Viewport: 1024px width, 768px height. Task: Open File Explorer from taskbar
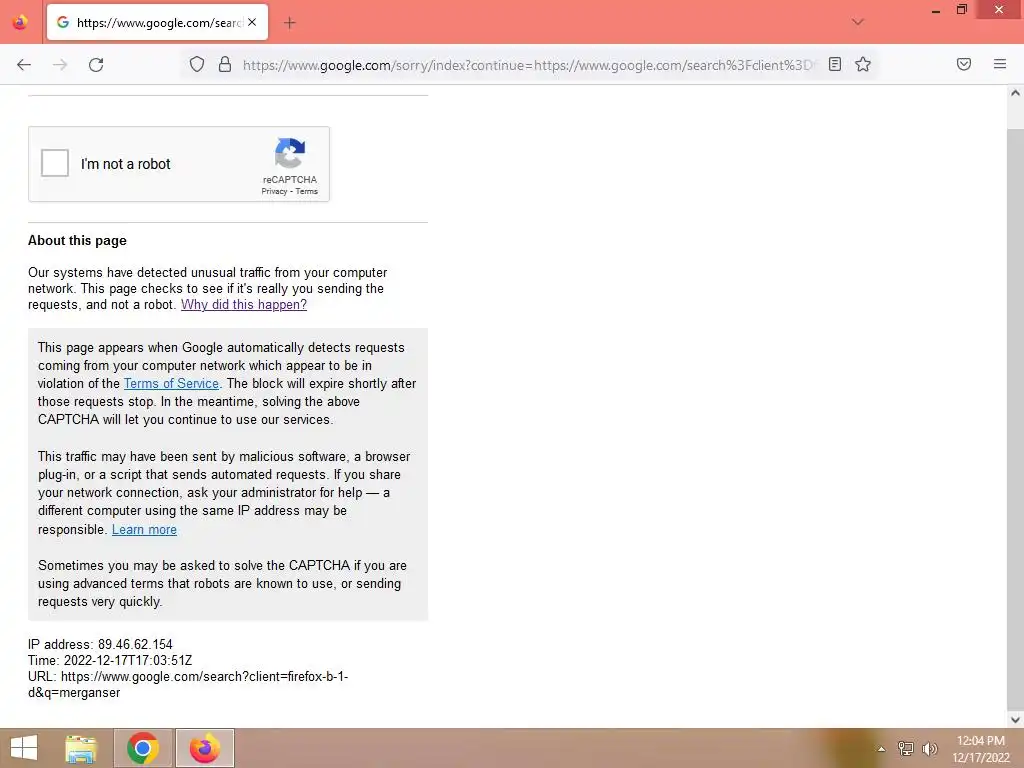pos(81,748)
